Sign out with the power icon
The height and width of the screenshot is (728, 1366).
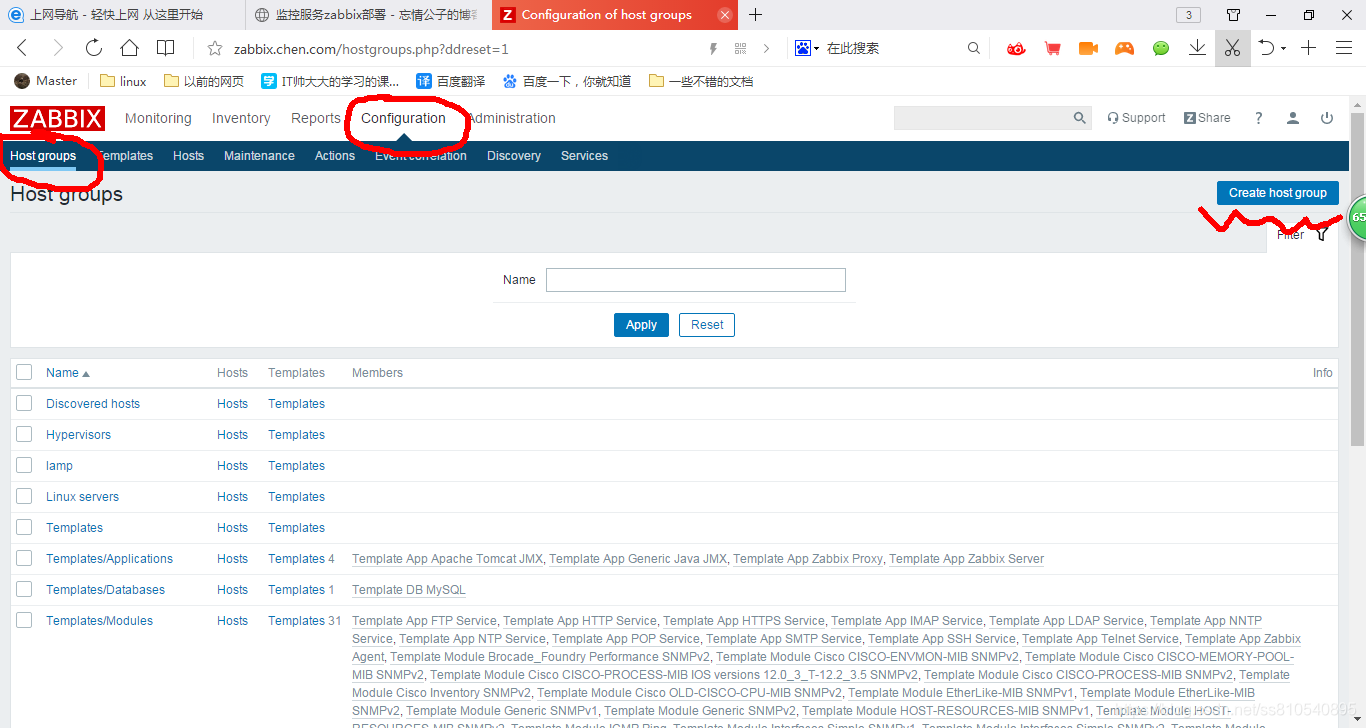(x=1327, y=118)
